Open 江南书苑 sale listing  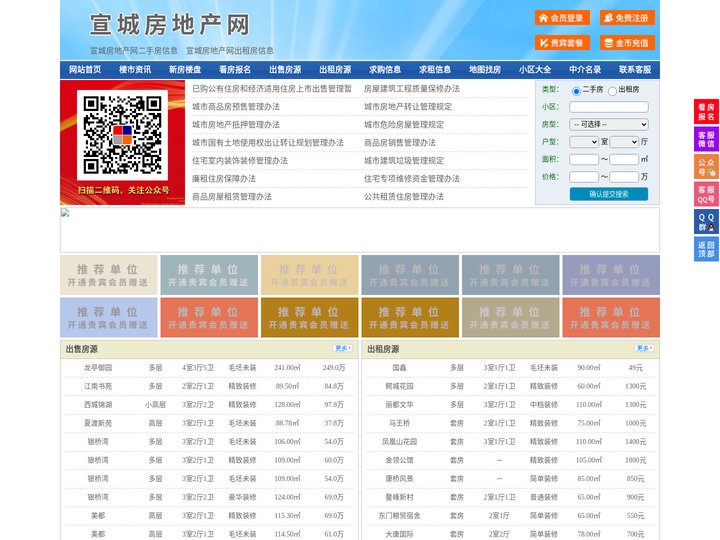click(98, 386)
